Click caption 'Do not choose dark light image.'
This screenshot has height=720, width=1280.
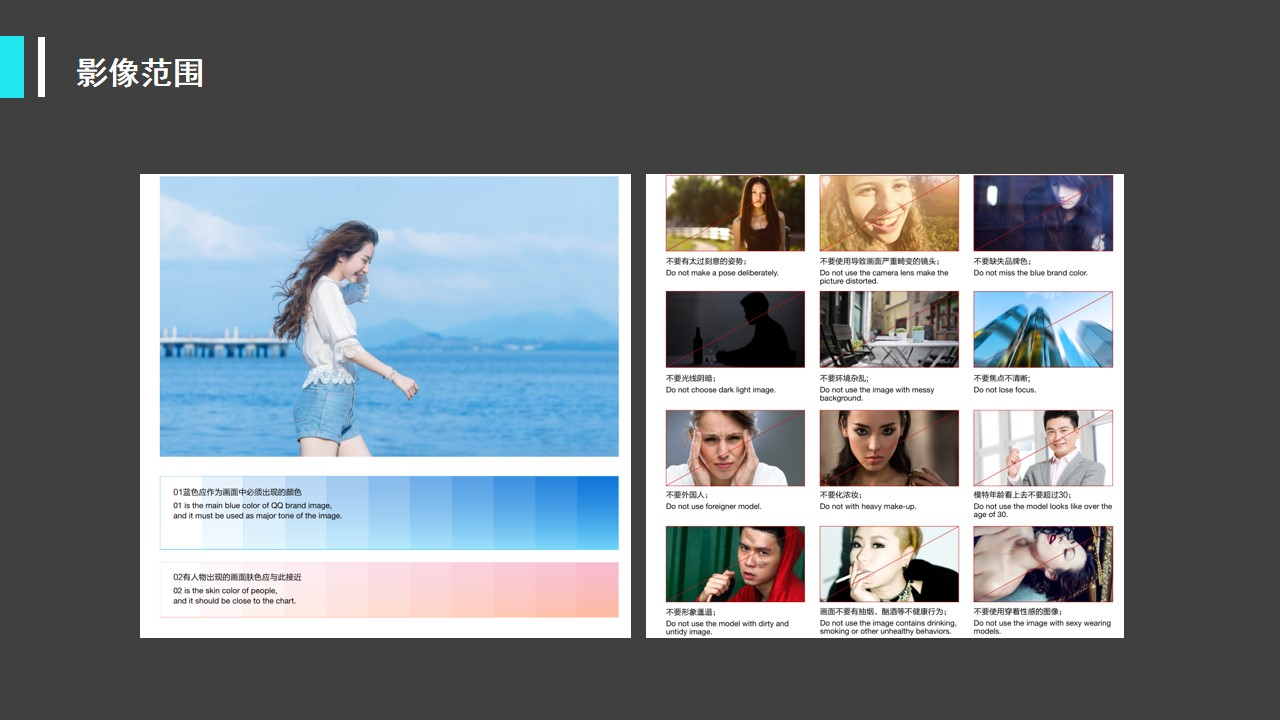[721, 390]
